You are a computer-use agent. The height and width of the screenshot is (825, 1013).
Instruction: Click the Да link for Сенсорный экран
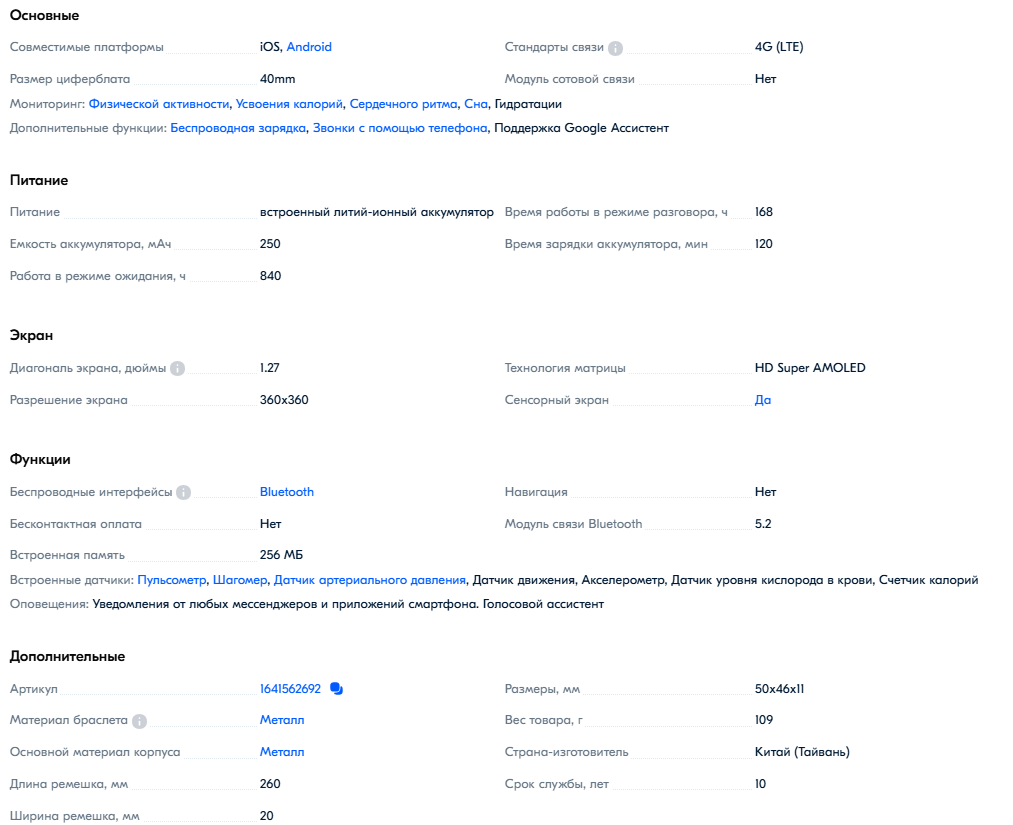[x=763, y=400]
